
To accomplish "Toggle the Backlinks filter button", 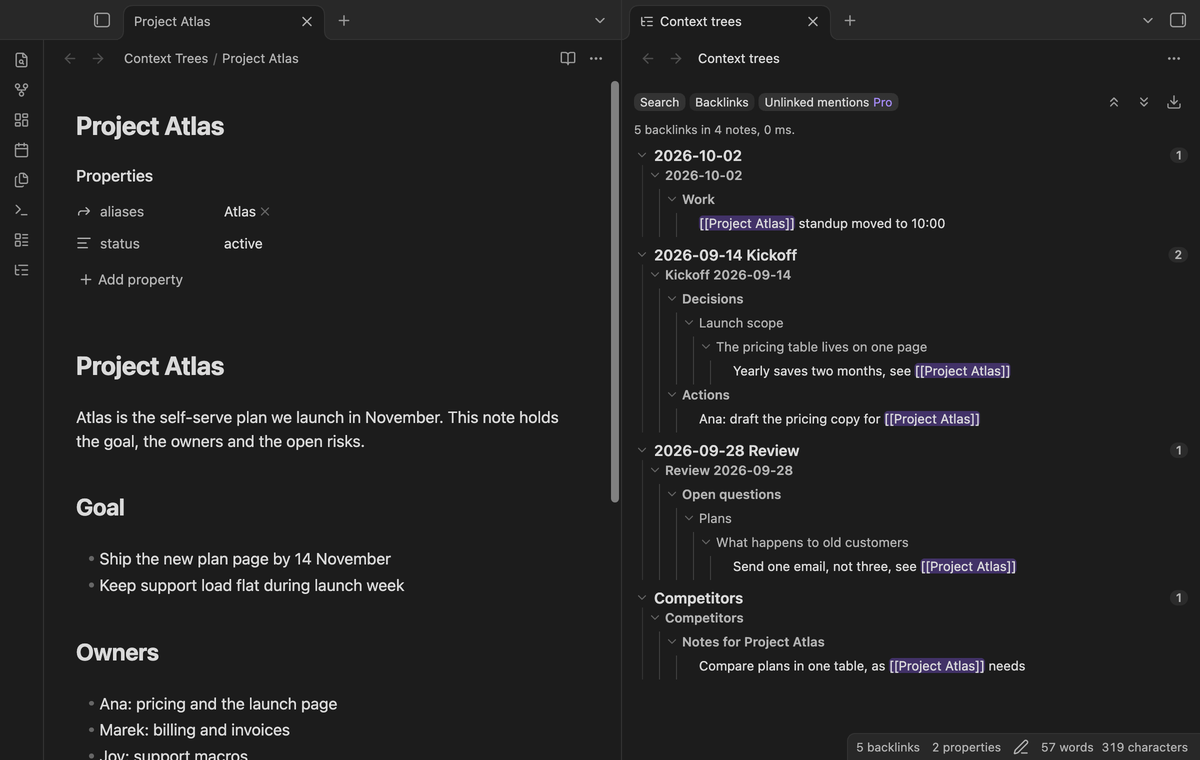I will [x=722, y=102].
